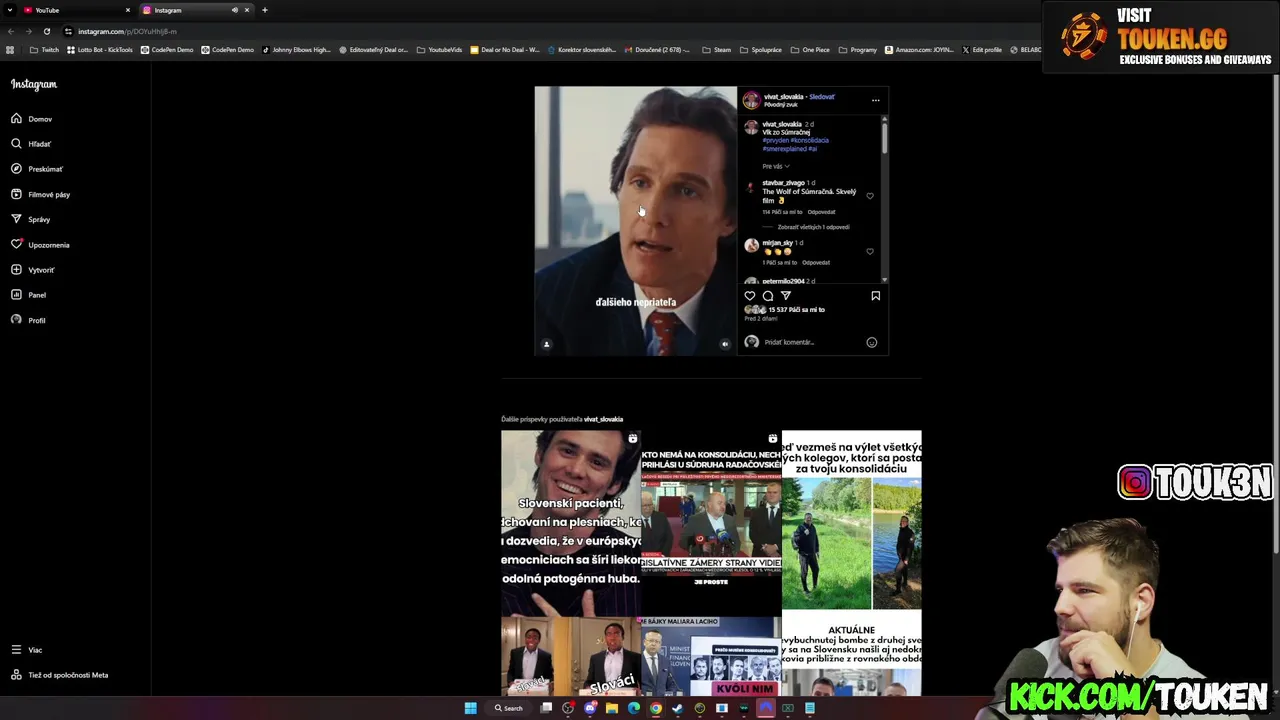This screenshot has height=720, width=1280.
Task: Show tagged people icon on the video
Action: click(546, 344)
